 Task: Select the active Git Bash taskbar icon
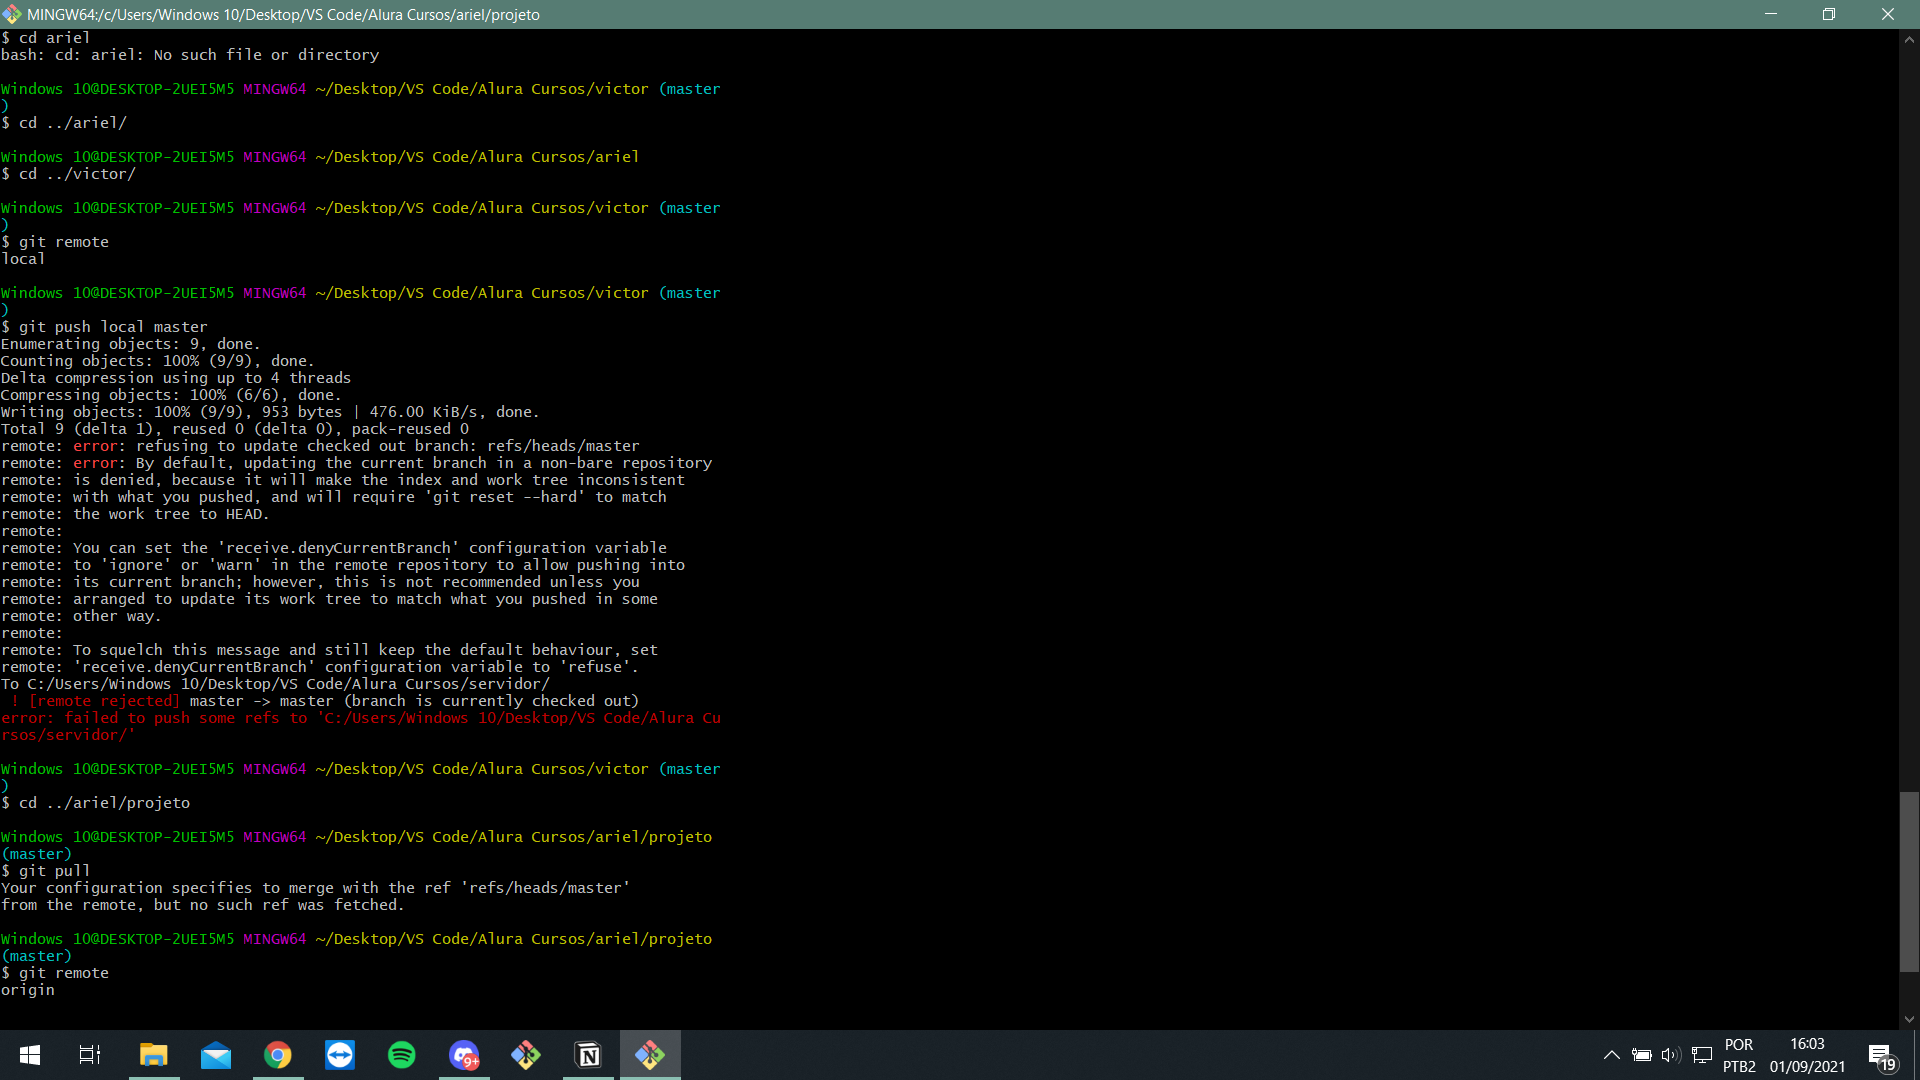point(650,1055)
